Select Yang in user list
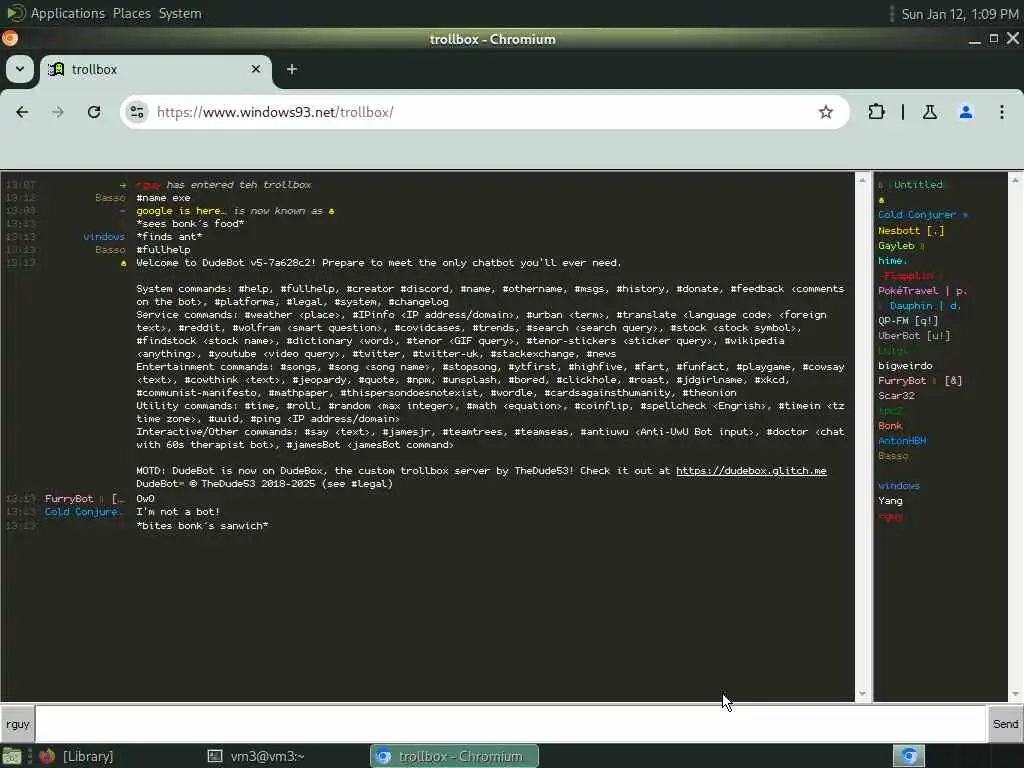 pos(890,501)
